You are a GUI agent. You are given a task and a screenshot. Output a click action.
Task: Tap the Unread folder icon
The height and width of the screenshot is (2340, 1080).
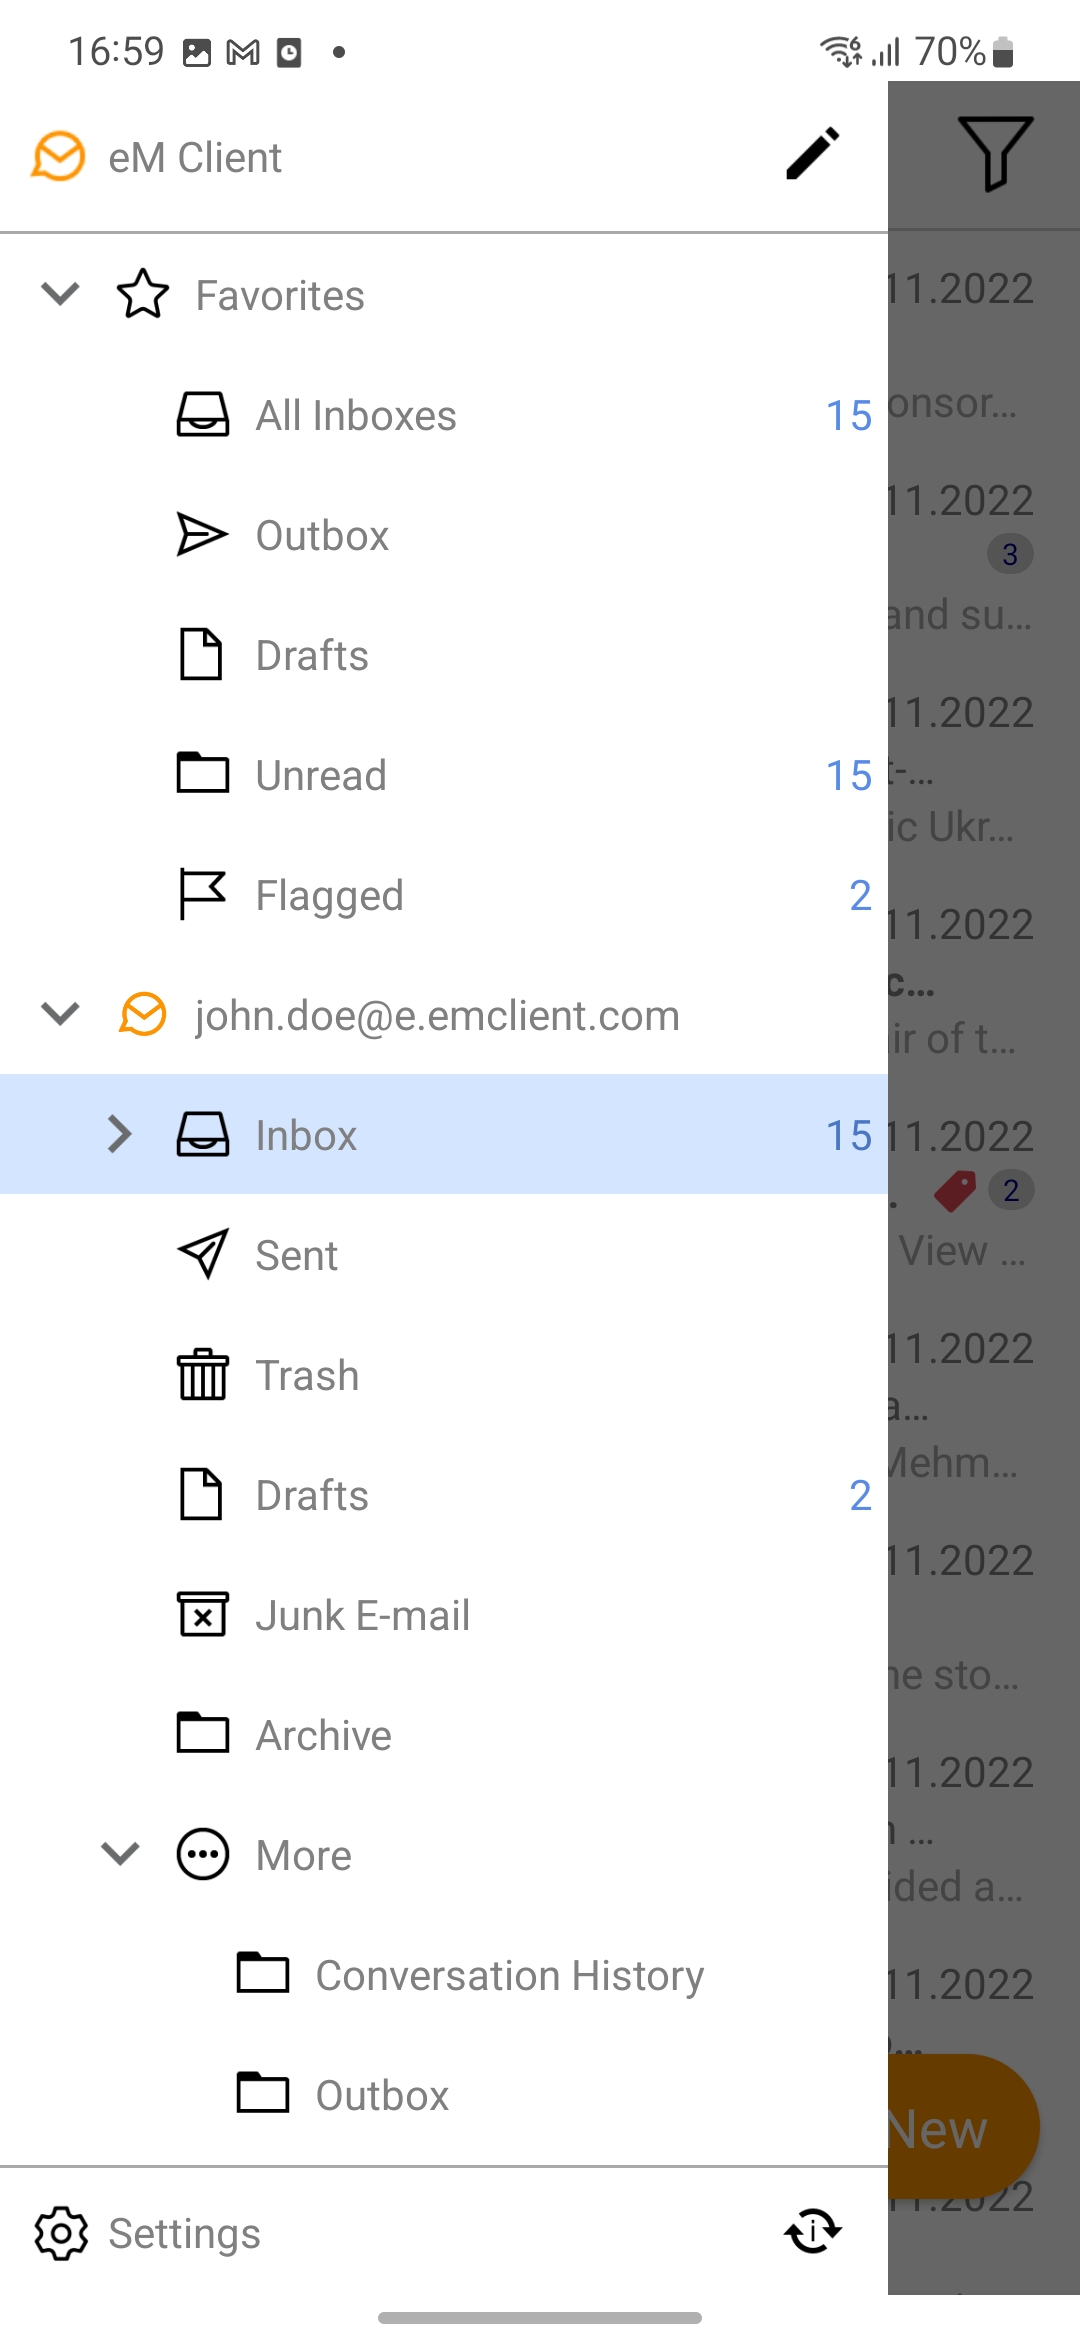click(x=203, y=773)
